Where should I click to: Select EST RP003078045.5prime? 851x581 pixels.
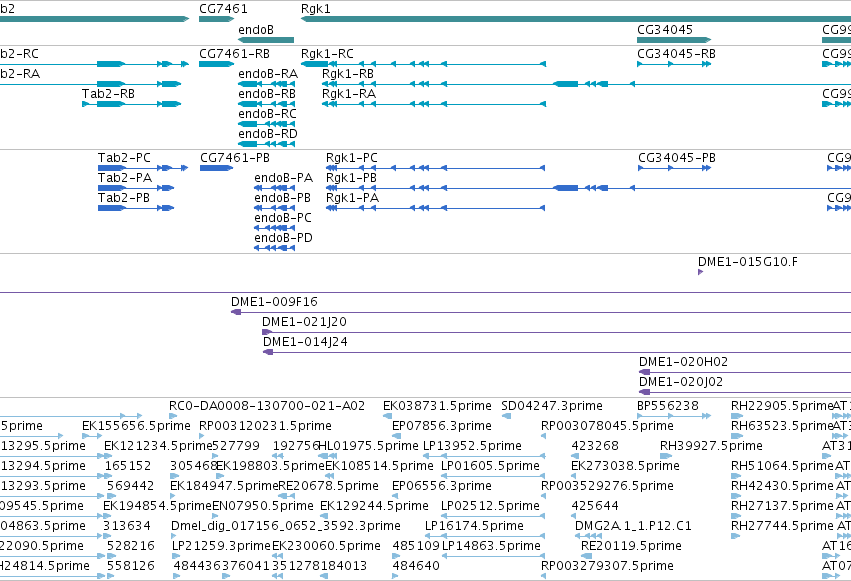tap(607, 426)
